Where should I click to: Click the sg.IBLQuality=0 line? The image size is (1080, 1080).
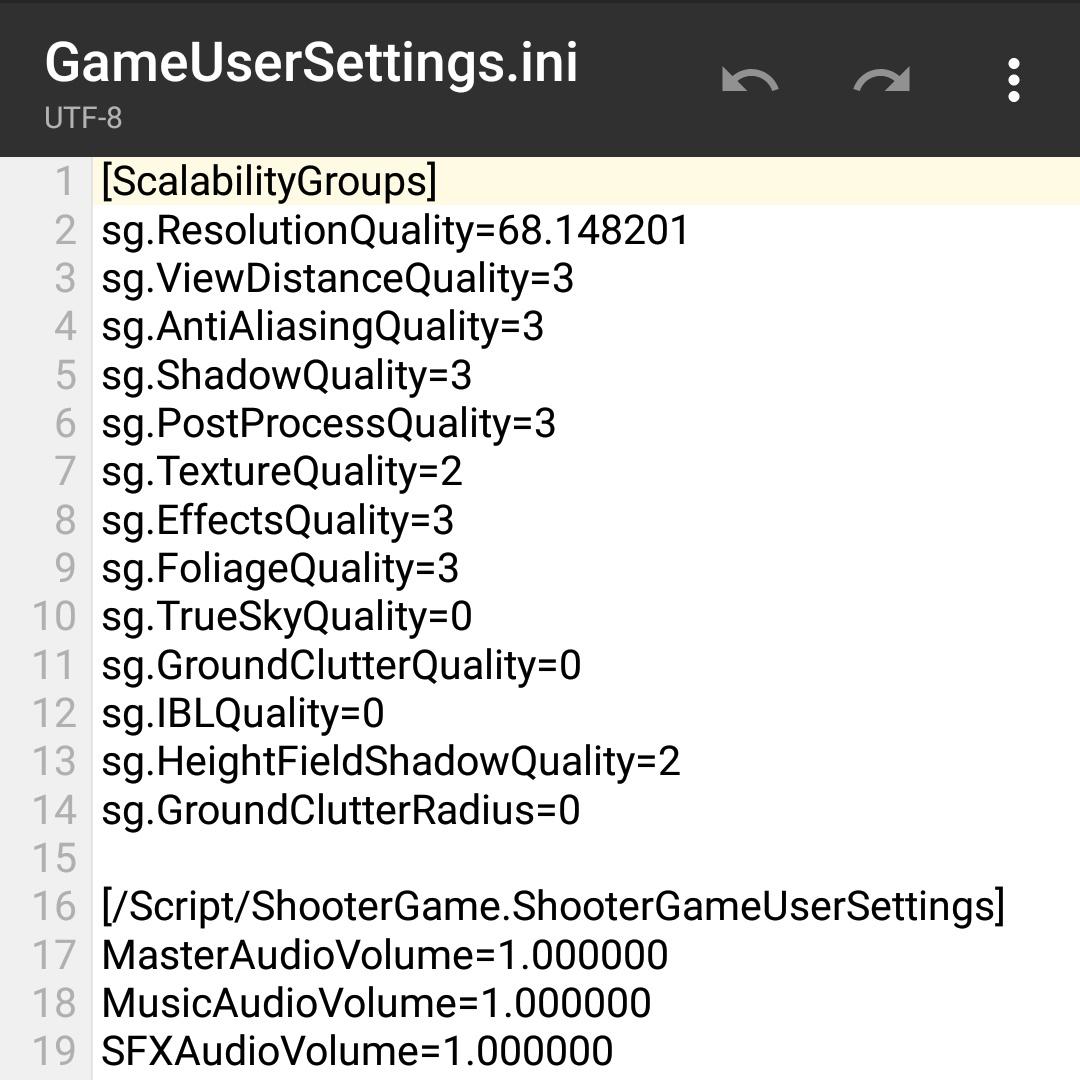pyautogui.click(x=242, y=714)
